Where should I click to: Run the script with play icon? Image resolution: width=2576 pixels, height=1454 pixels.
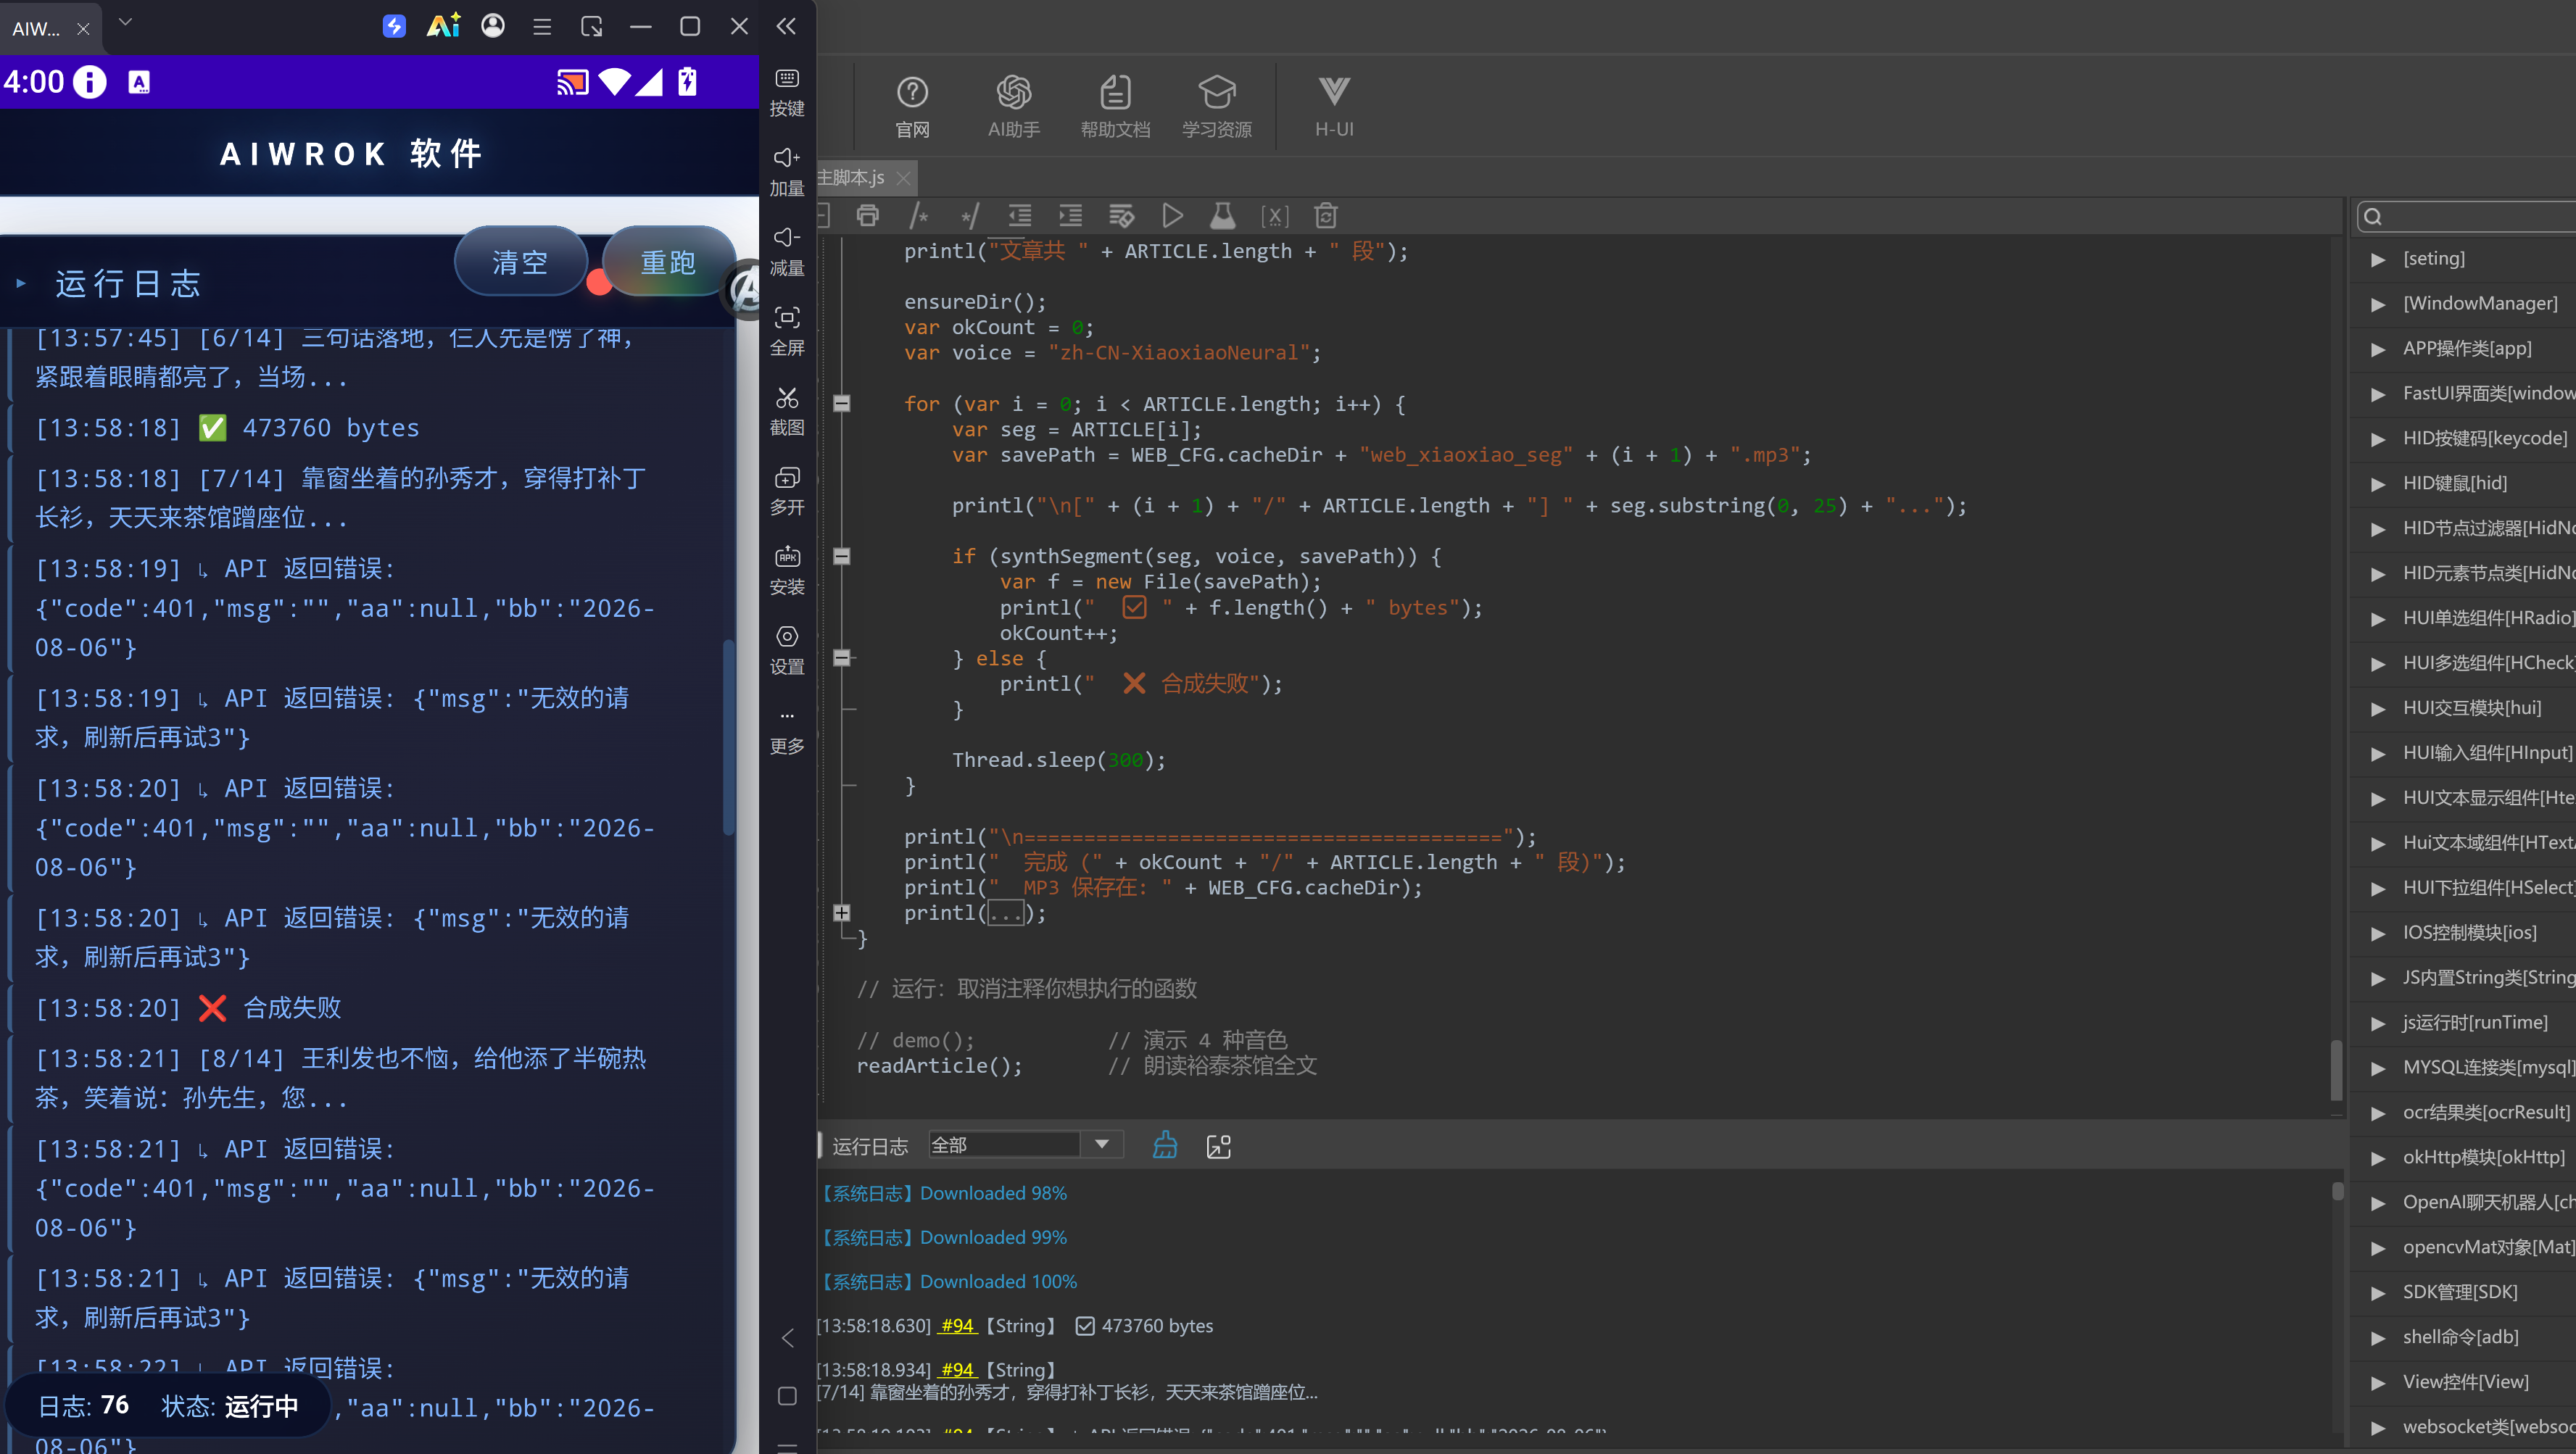[x=1173, y=216]
